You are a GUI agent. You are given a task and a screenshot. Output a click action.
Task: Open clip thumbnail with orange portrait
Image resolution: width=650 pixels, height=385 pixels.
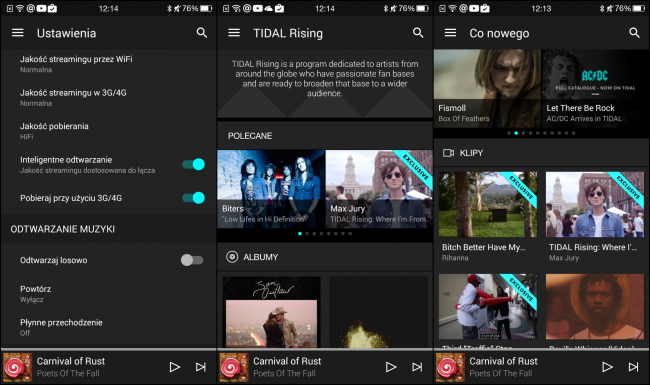click(595, 307)
